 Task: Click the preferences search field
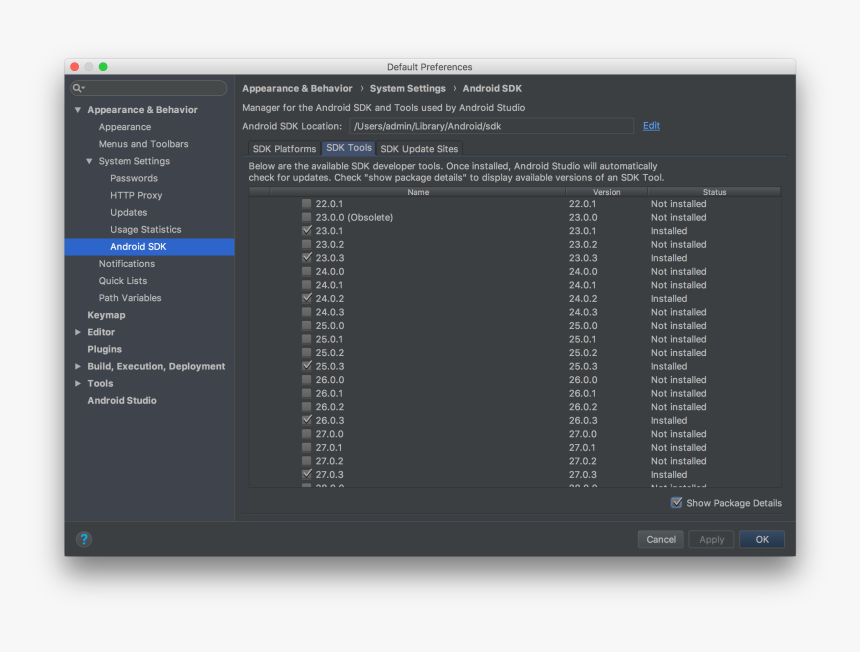pyautogui.click(x=149, y=88)
